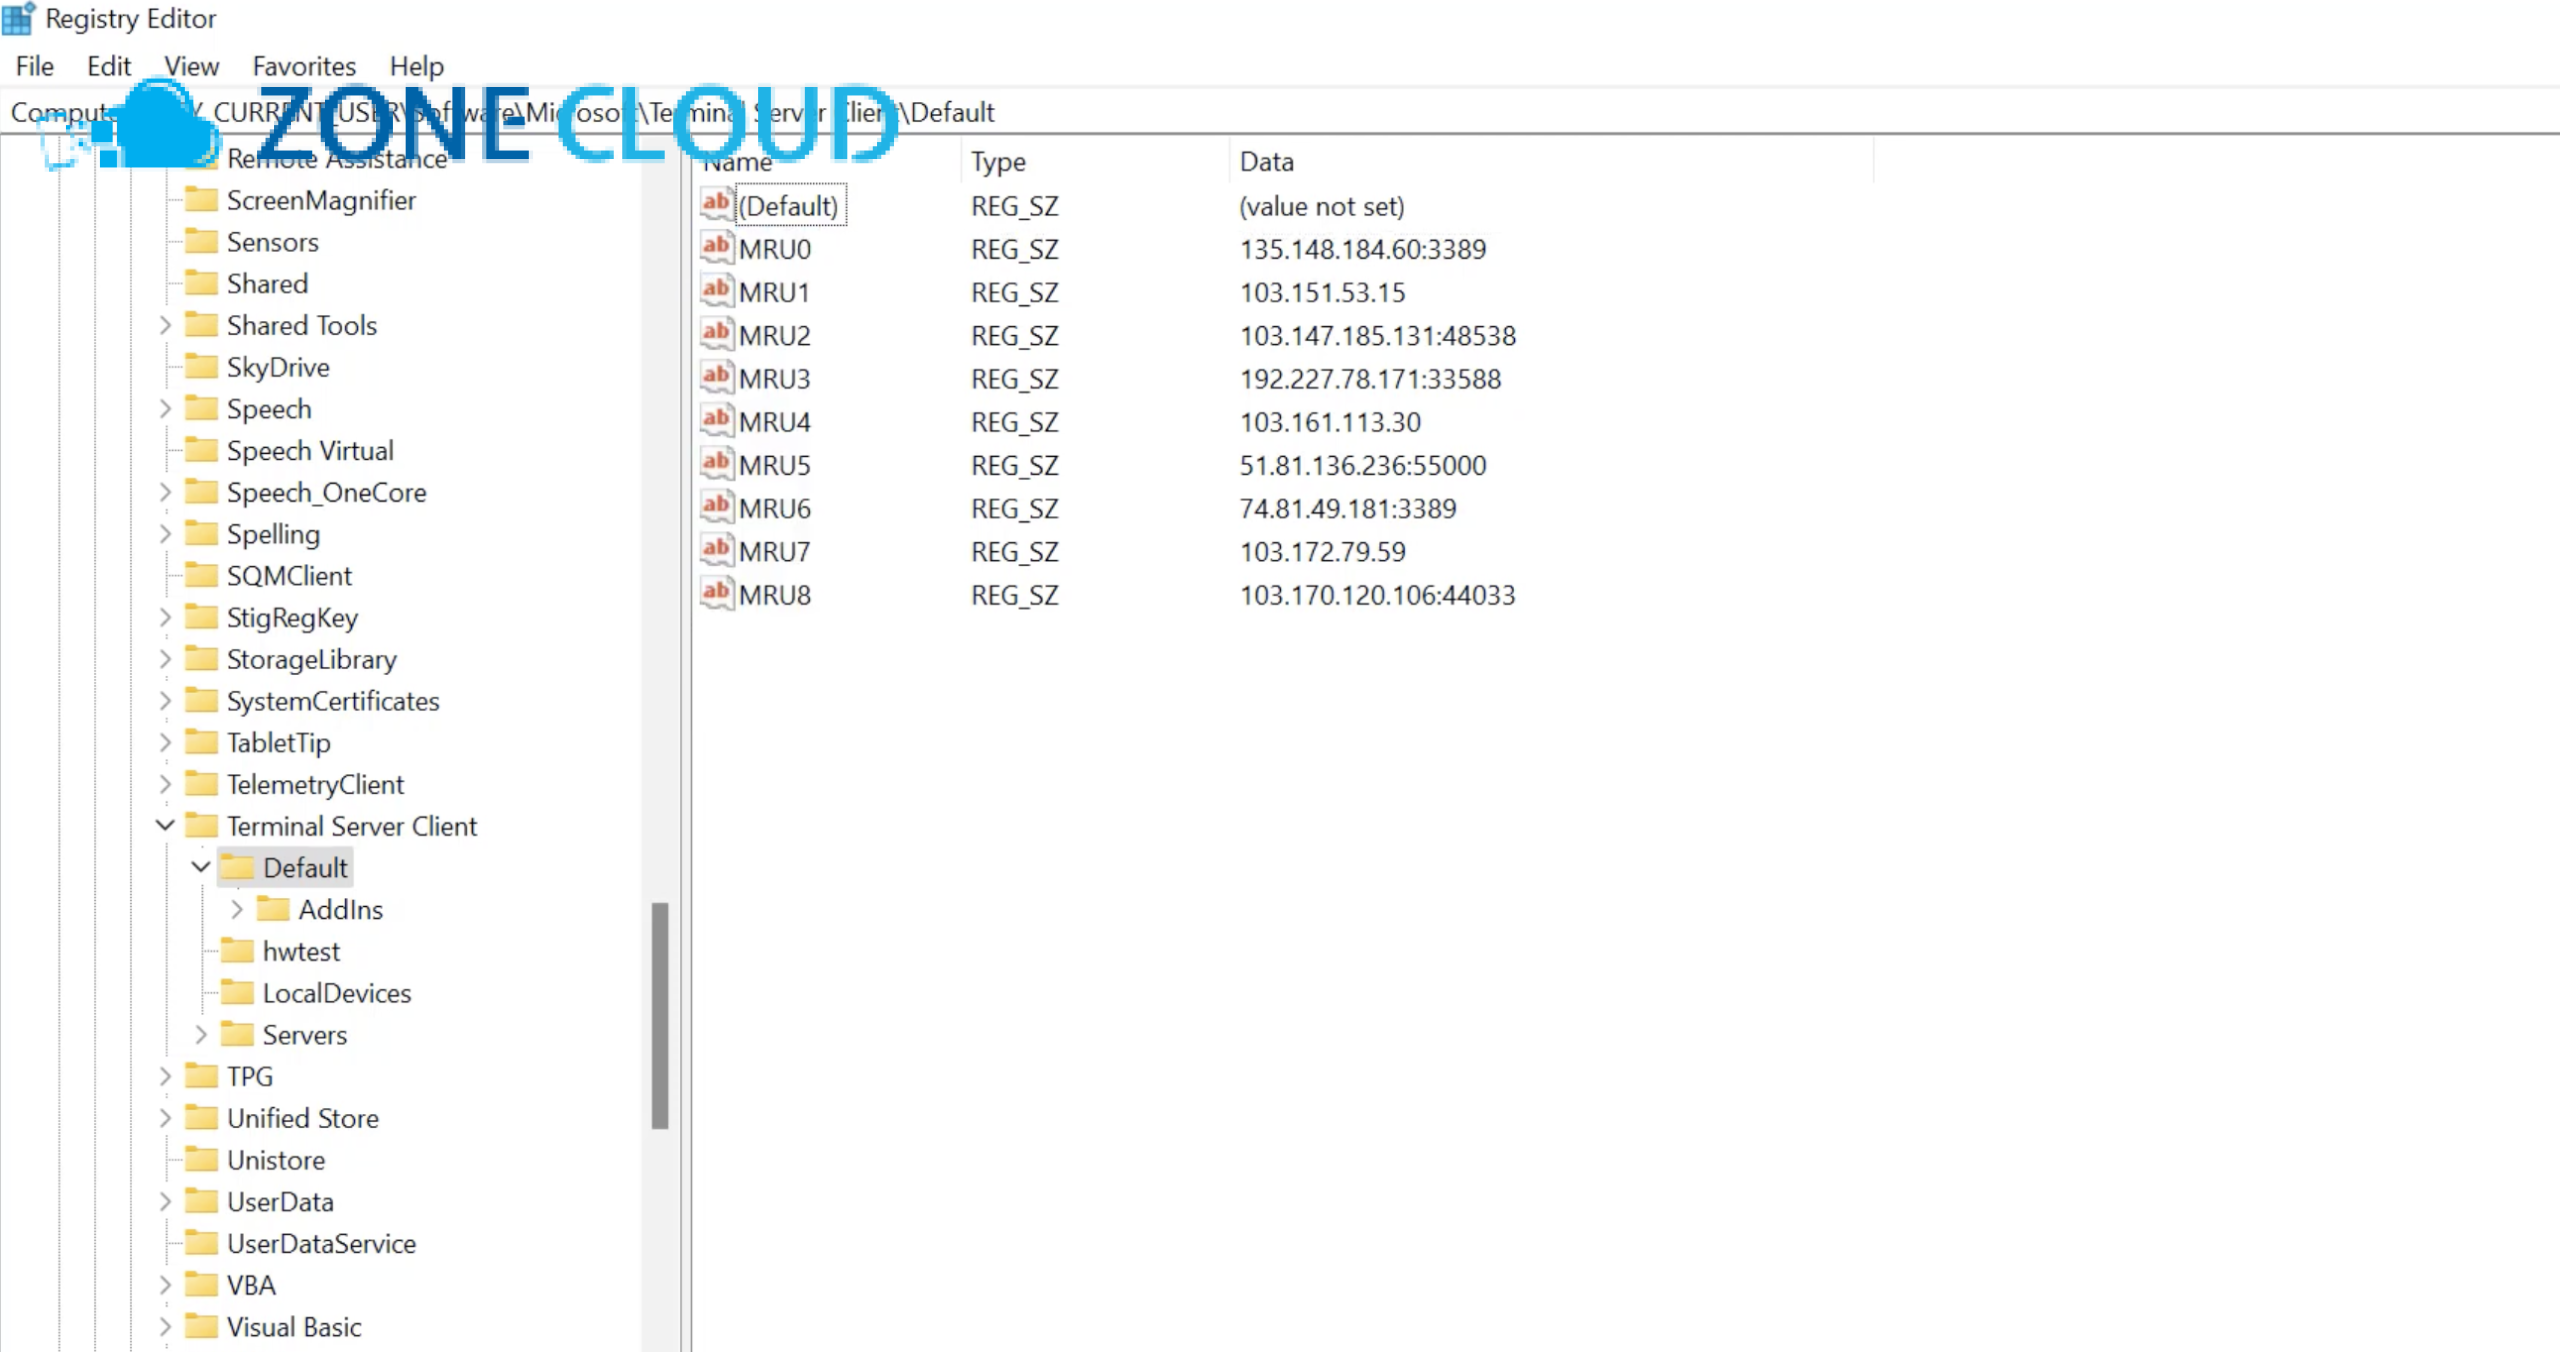Click the ScreenMagnifier folder icon
2560x1352 pixels.
pos(202,200)
